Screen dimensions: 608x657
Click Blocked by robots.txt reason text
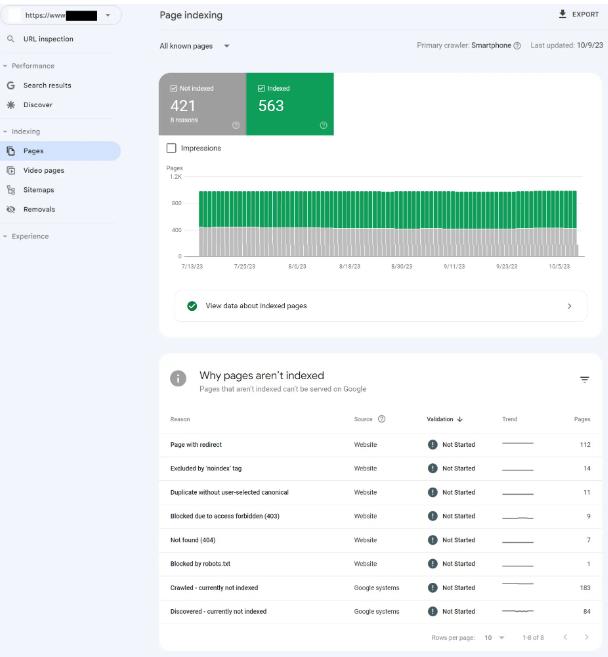pos(200,564)
